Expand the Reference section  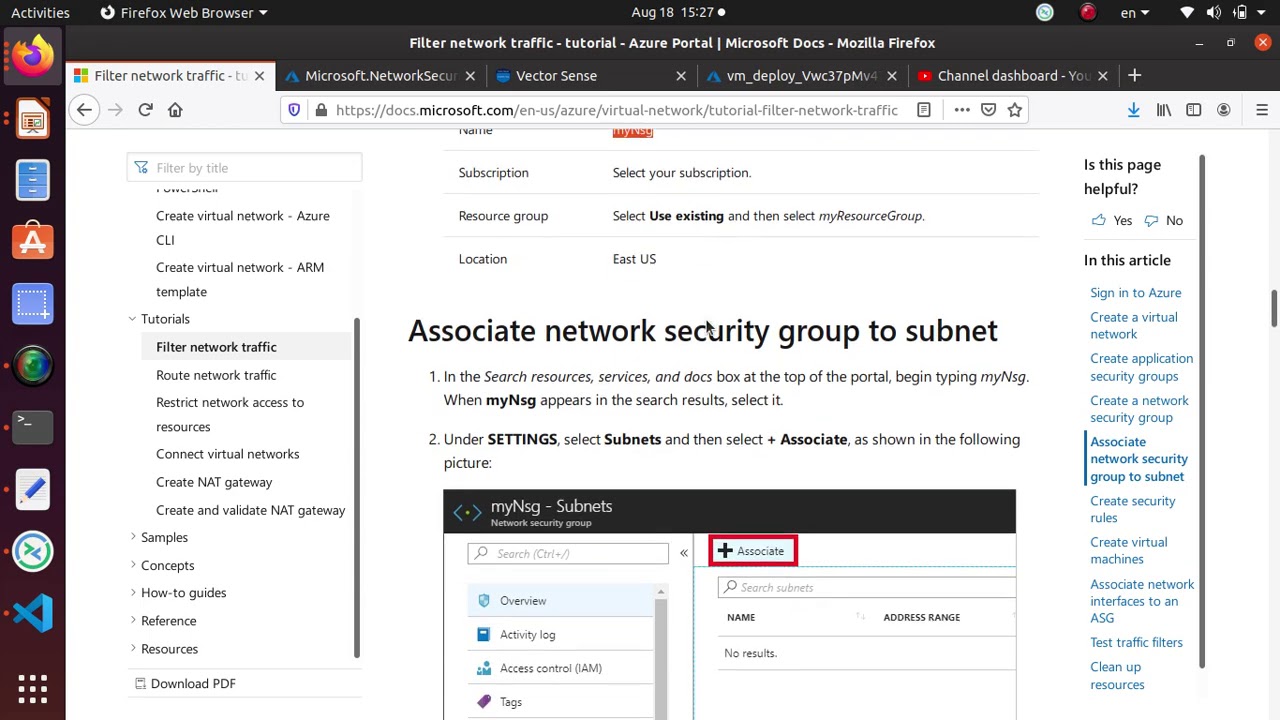click(x=133, y=621)
